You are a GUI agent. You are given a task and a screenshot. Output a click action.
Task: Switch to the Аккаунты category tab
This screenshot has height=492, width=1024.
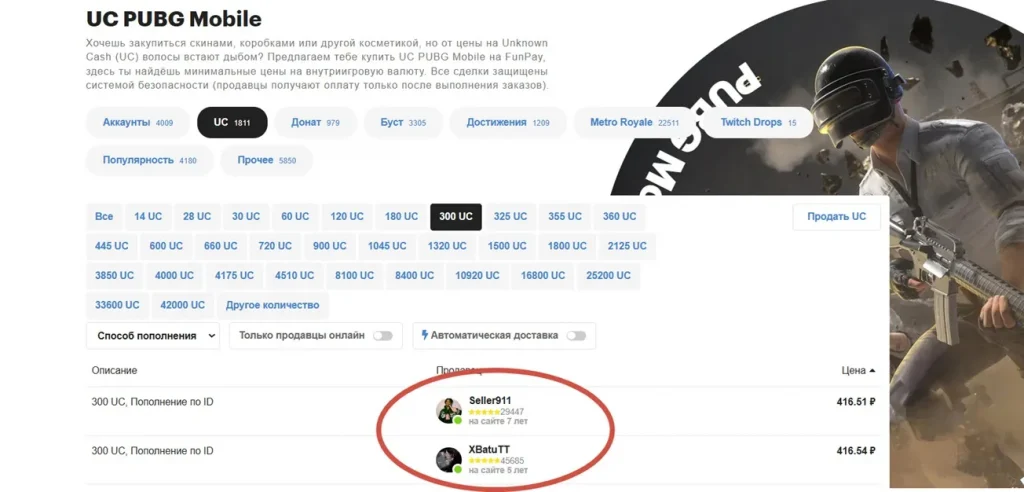click(138, 123)
